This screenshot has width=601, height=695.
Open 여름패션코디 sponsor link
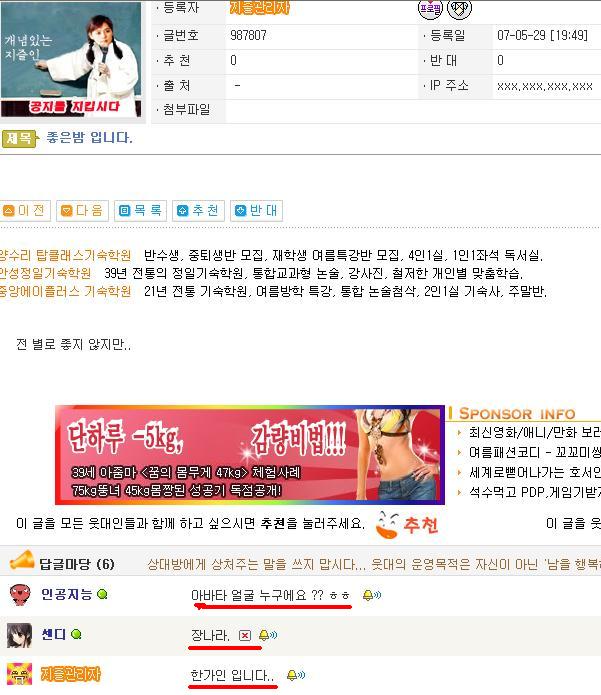pyautogui.click(x=535, y=453)
